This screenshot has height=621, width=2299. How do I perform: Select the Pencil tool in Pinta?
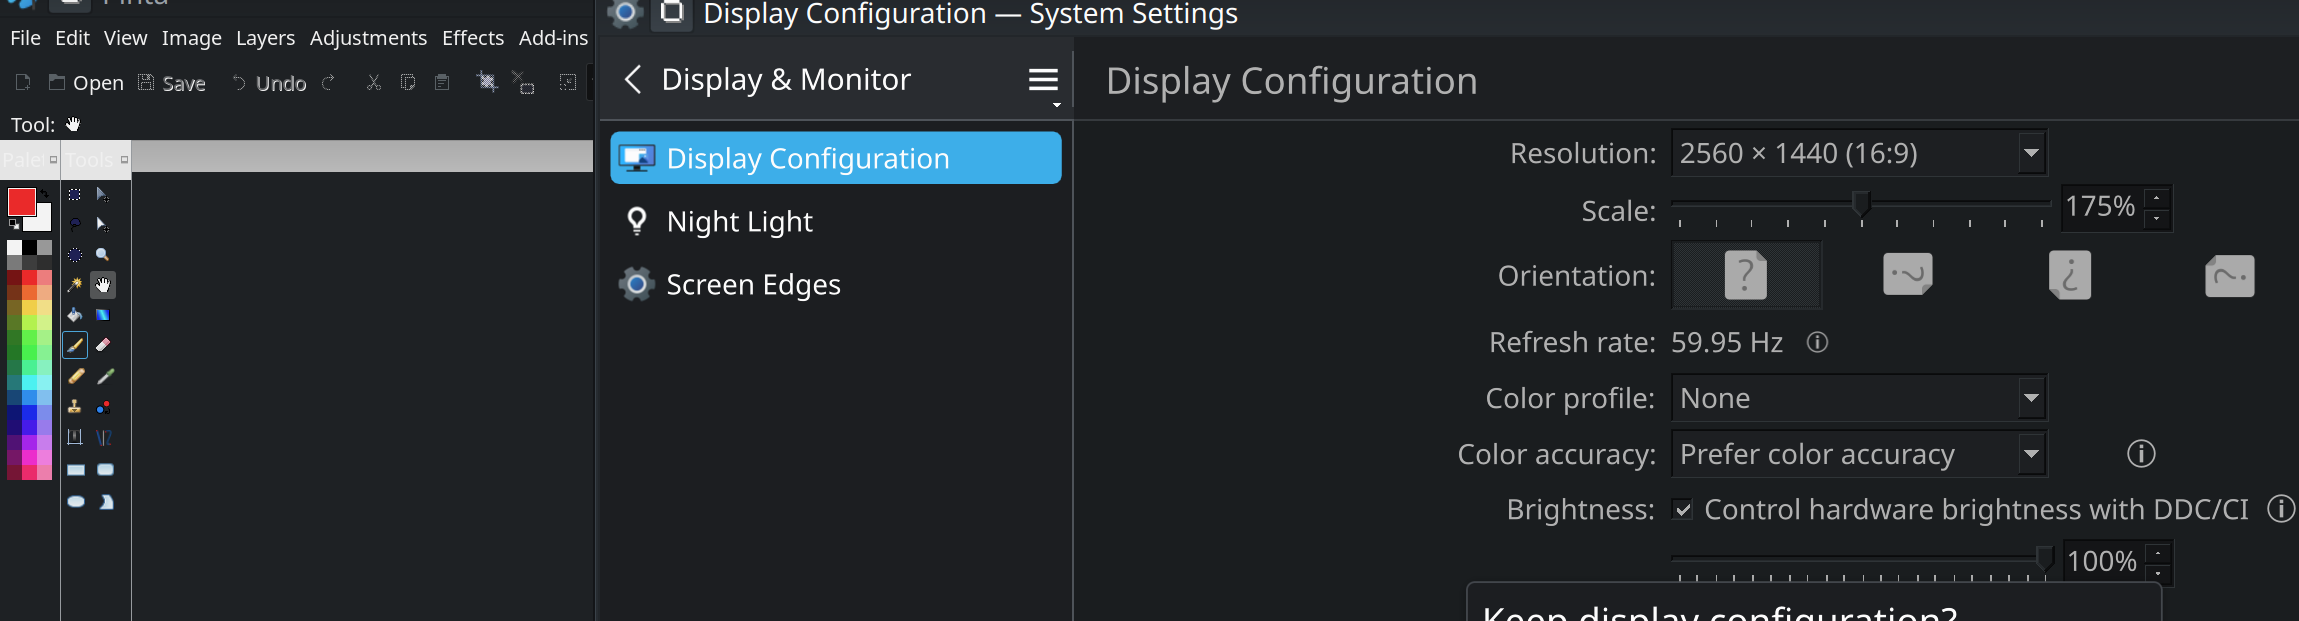75,376
